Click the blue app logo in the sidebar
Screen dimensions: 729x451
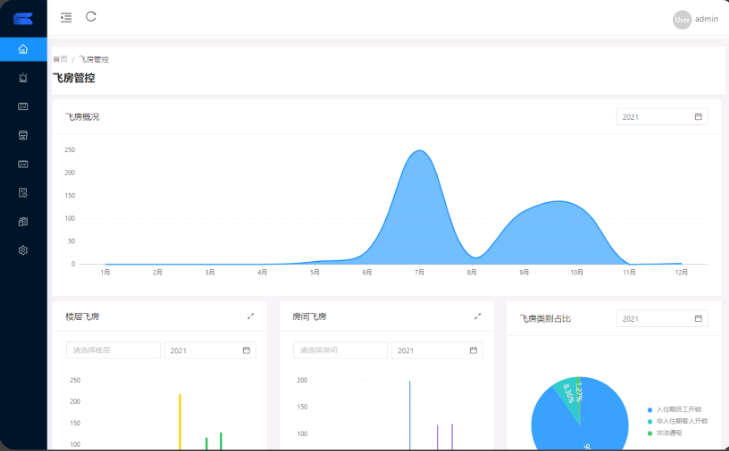click(x=23, y=19)
